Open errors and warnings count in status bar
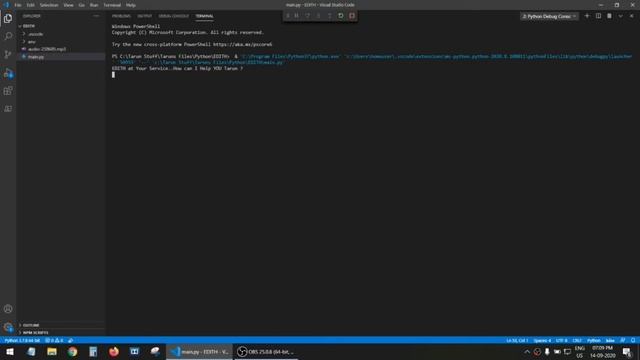The image size is (640, 360). click(54, 340)
